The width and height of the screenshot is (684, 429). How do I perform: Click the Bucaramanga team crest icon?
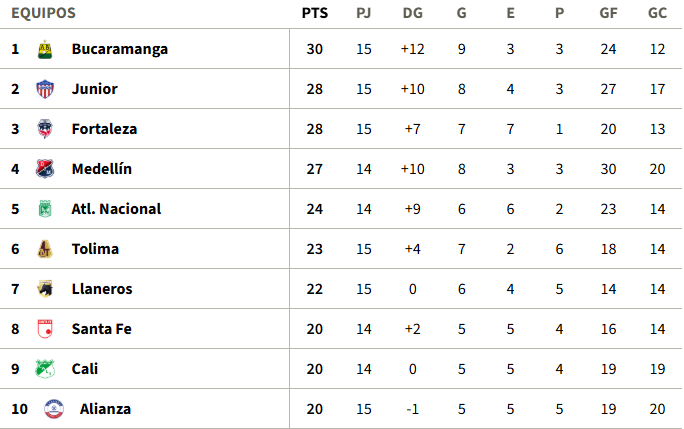click(44, 49)
